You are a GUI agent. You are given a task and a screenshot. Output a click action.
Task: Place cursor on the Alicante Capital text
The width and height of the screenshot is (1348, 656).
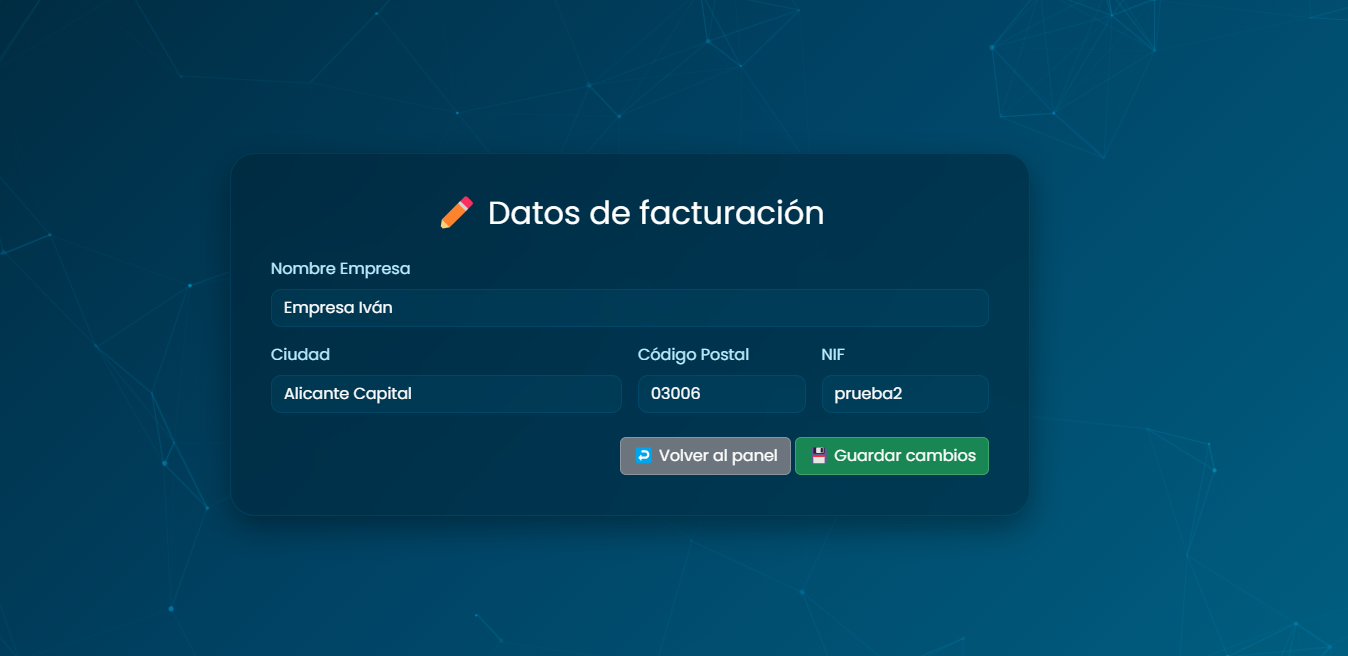click(x=348, y=394)
